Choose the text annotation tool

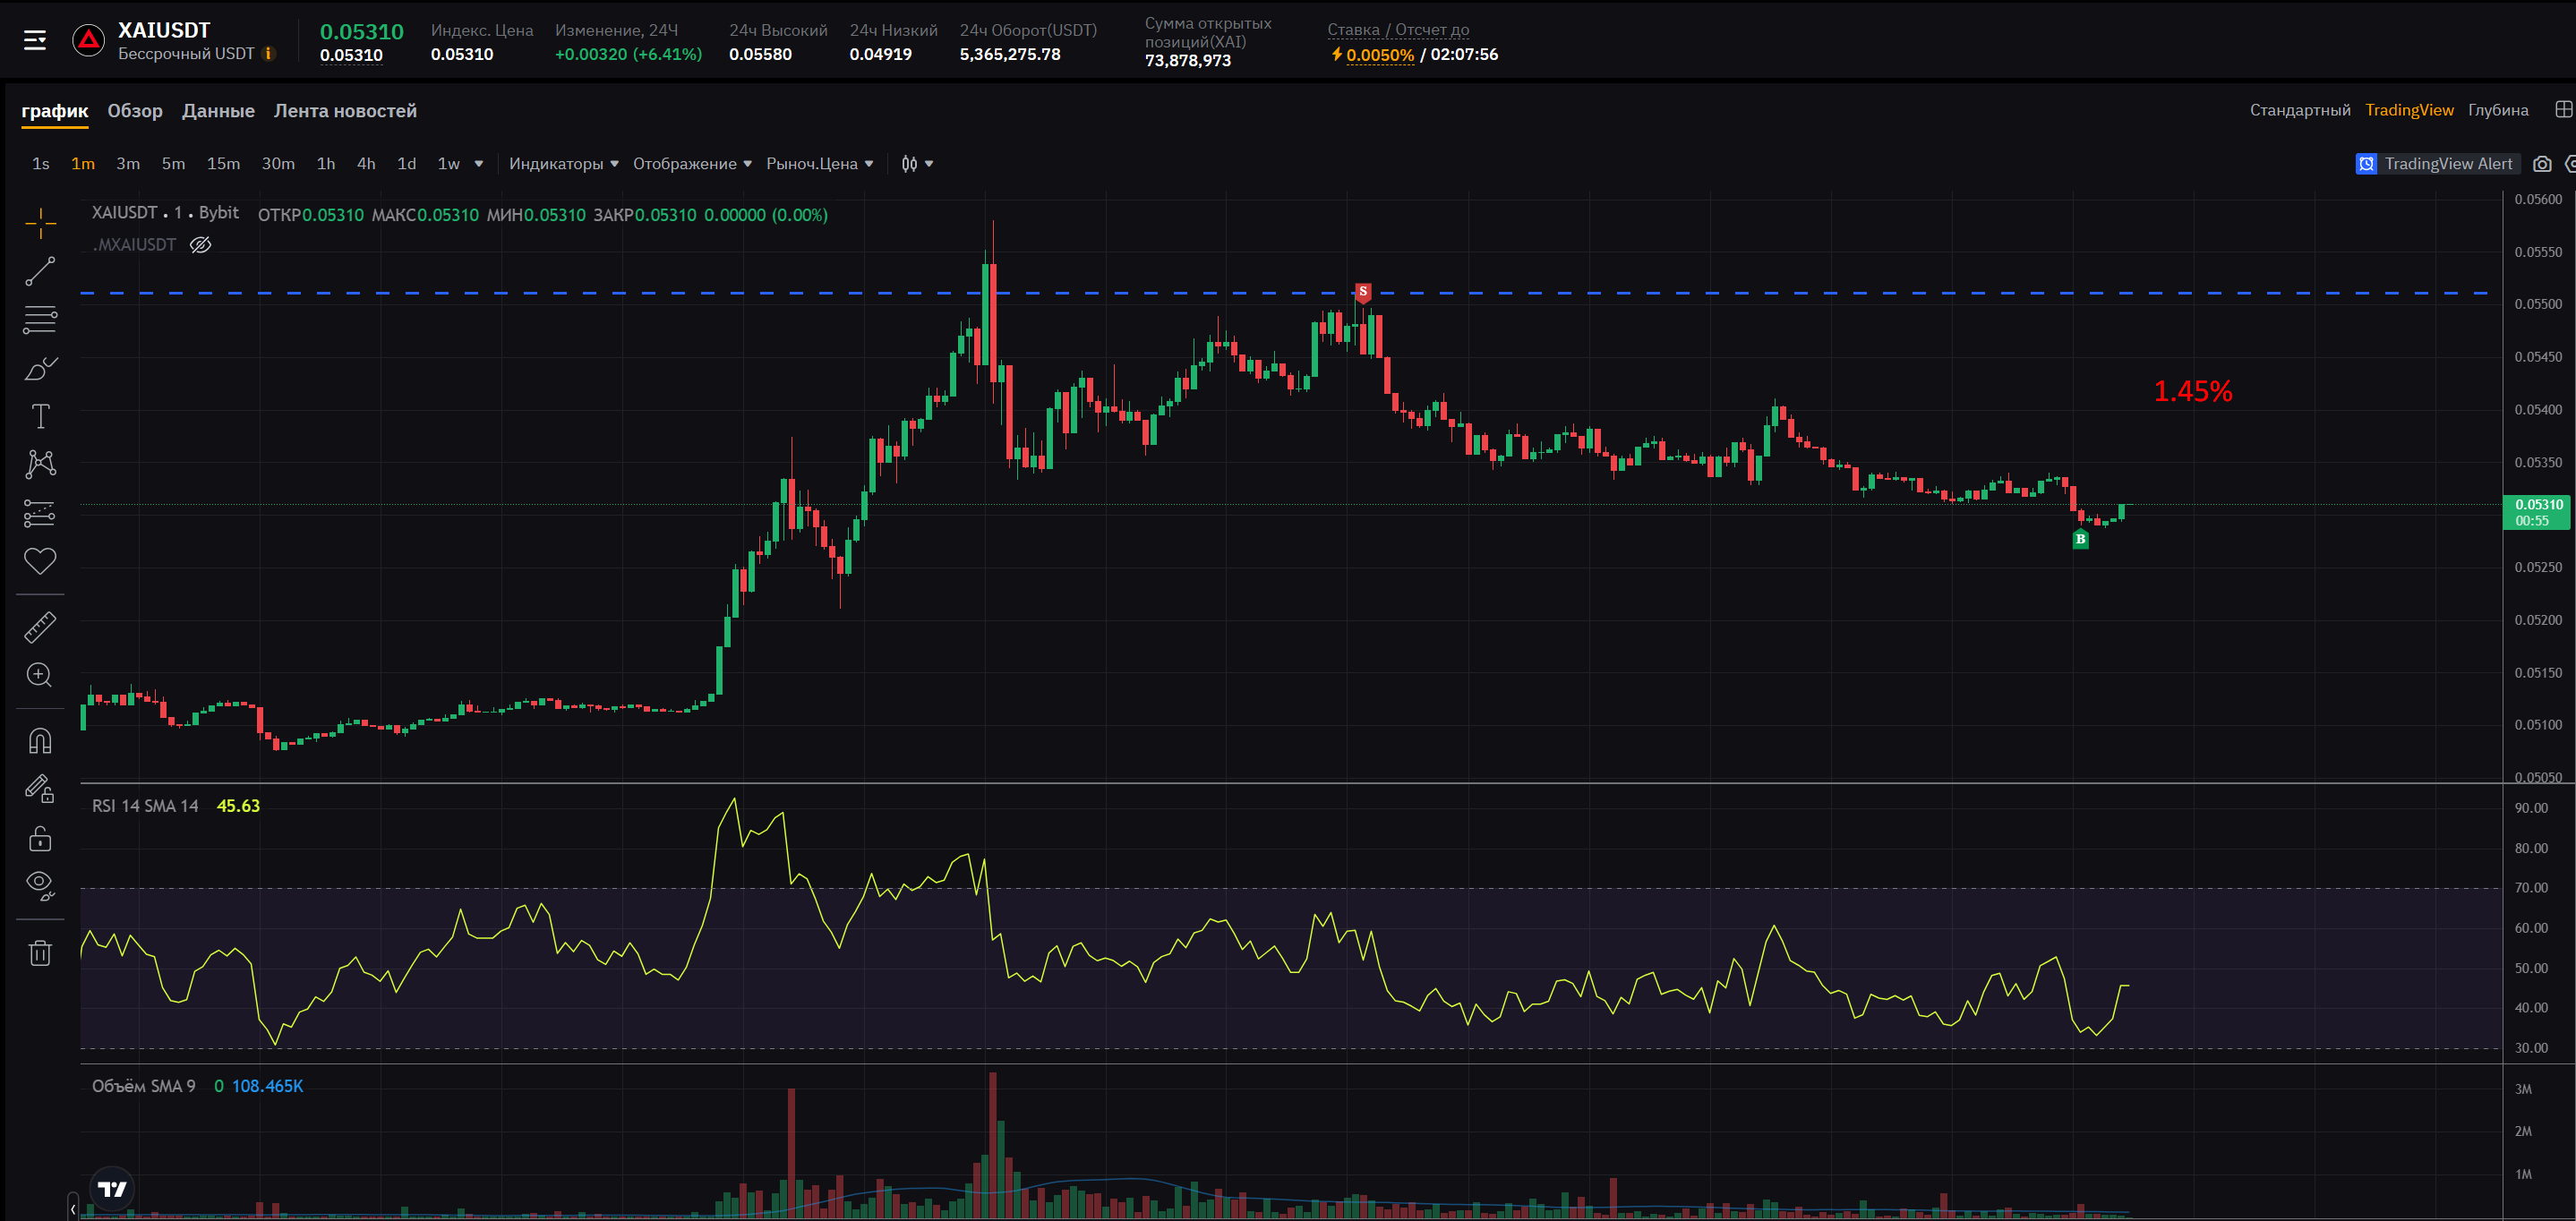pyautogui.click(x=40, y=416)
